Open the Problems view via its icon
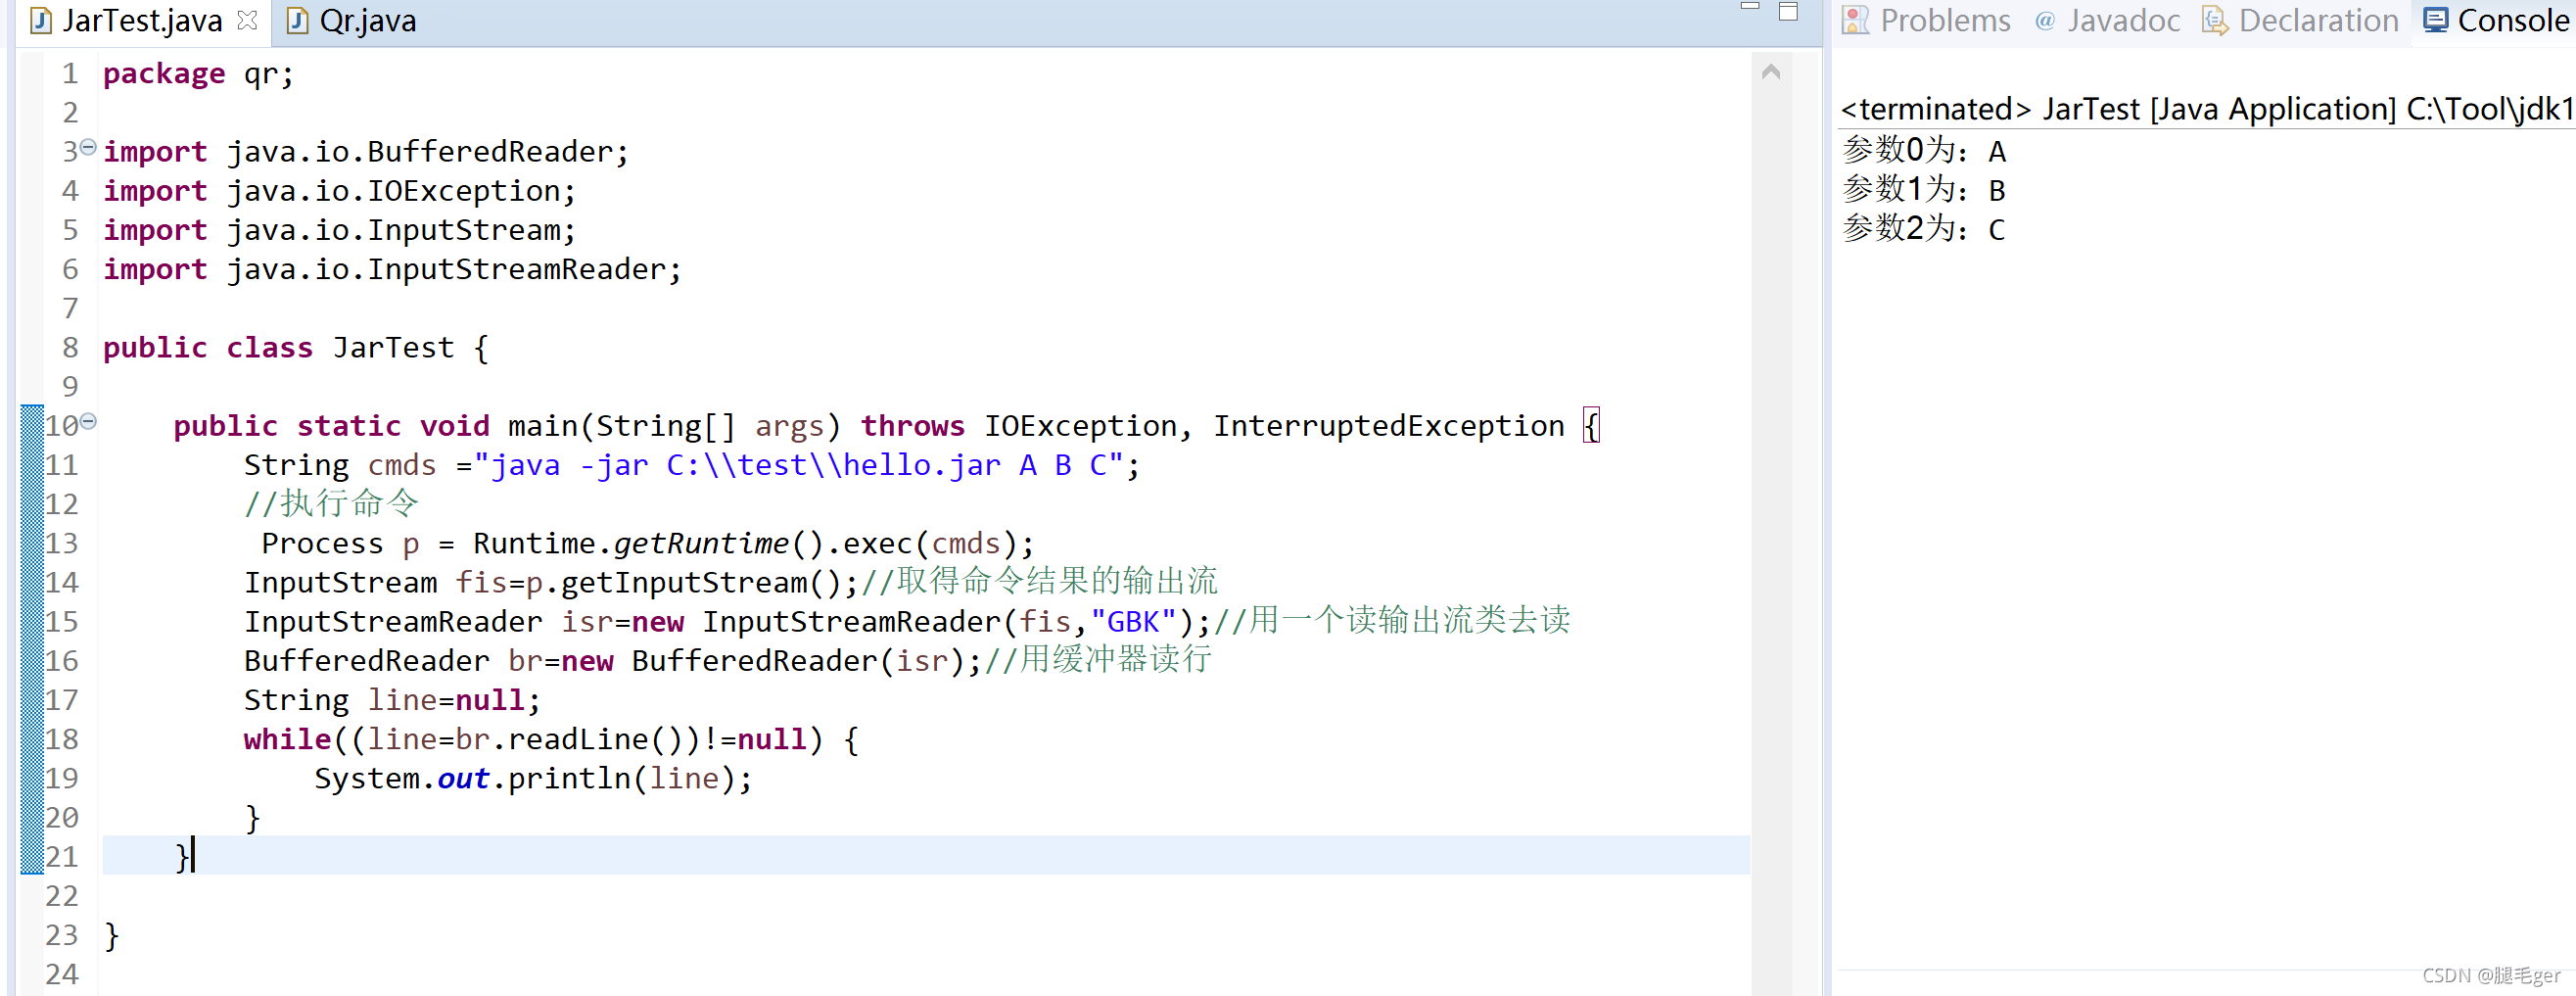This screenshot has width=2576, height=996. click(1857, 19)
